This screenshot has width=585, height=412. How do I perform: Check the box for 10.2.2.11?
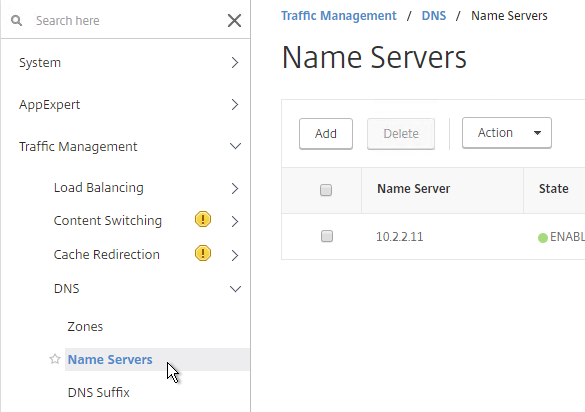pyautogui.click(x=327, y=236)
